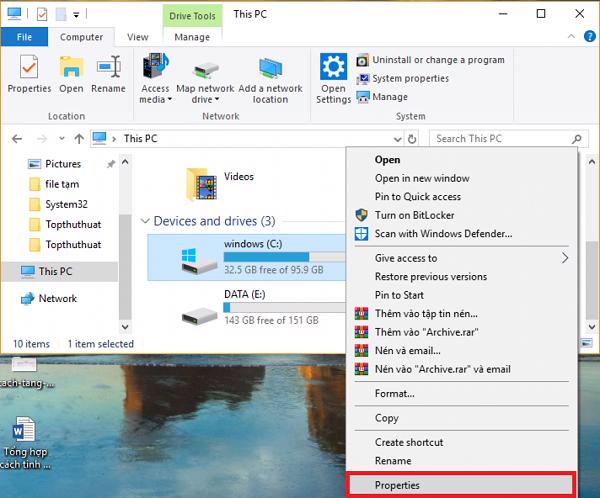The image size is (600, 498).
Task: Expand the Give access to submenu
Action: pyautogui.click(x=566, y=258)
